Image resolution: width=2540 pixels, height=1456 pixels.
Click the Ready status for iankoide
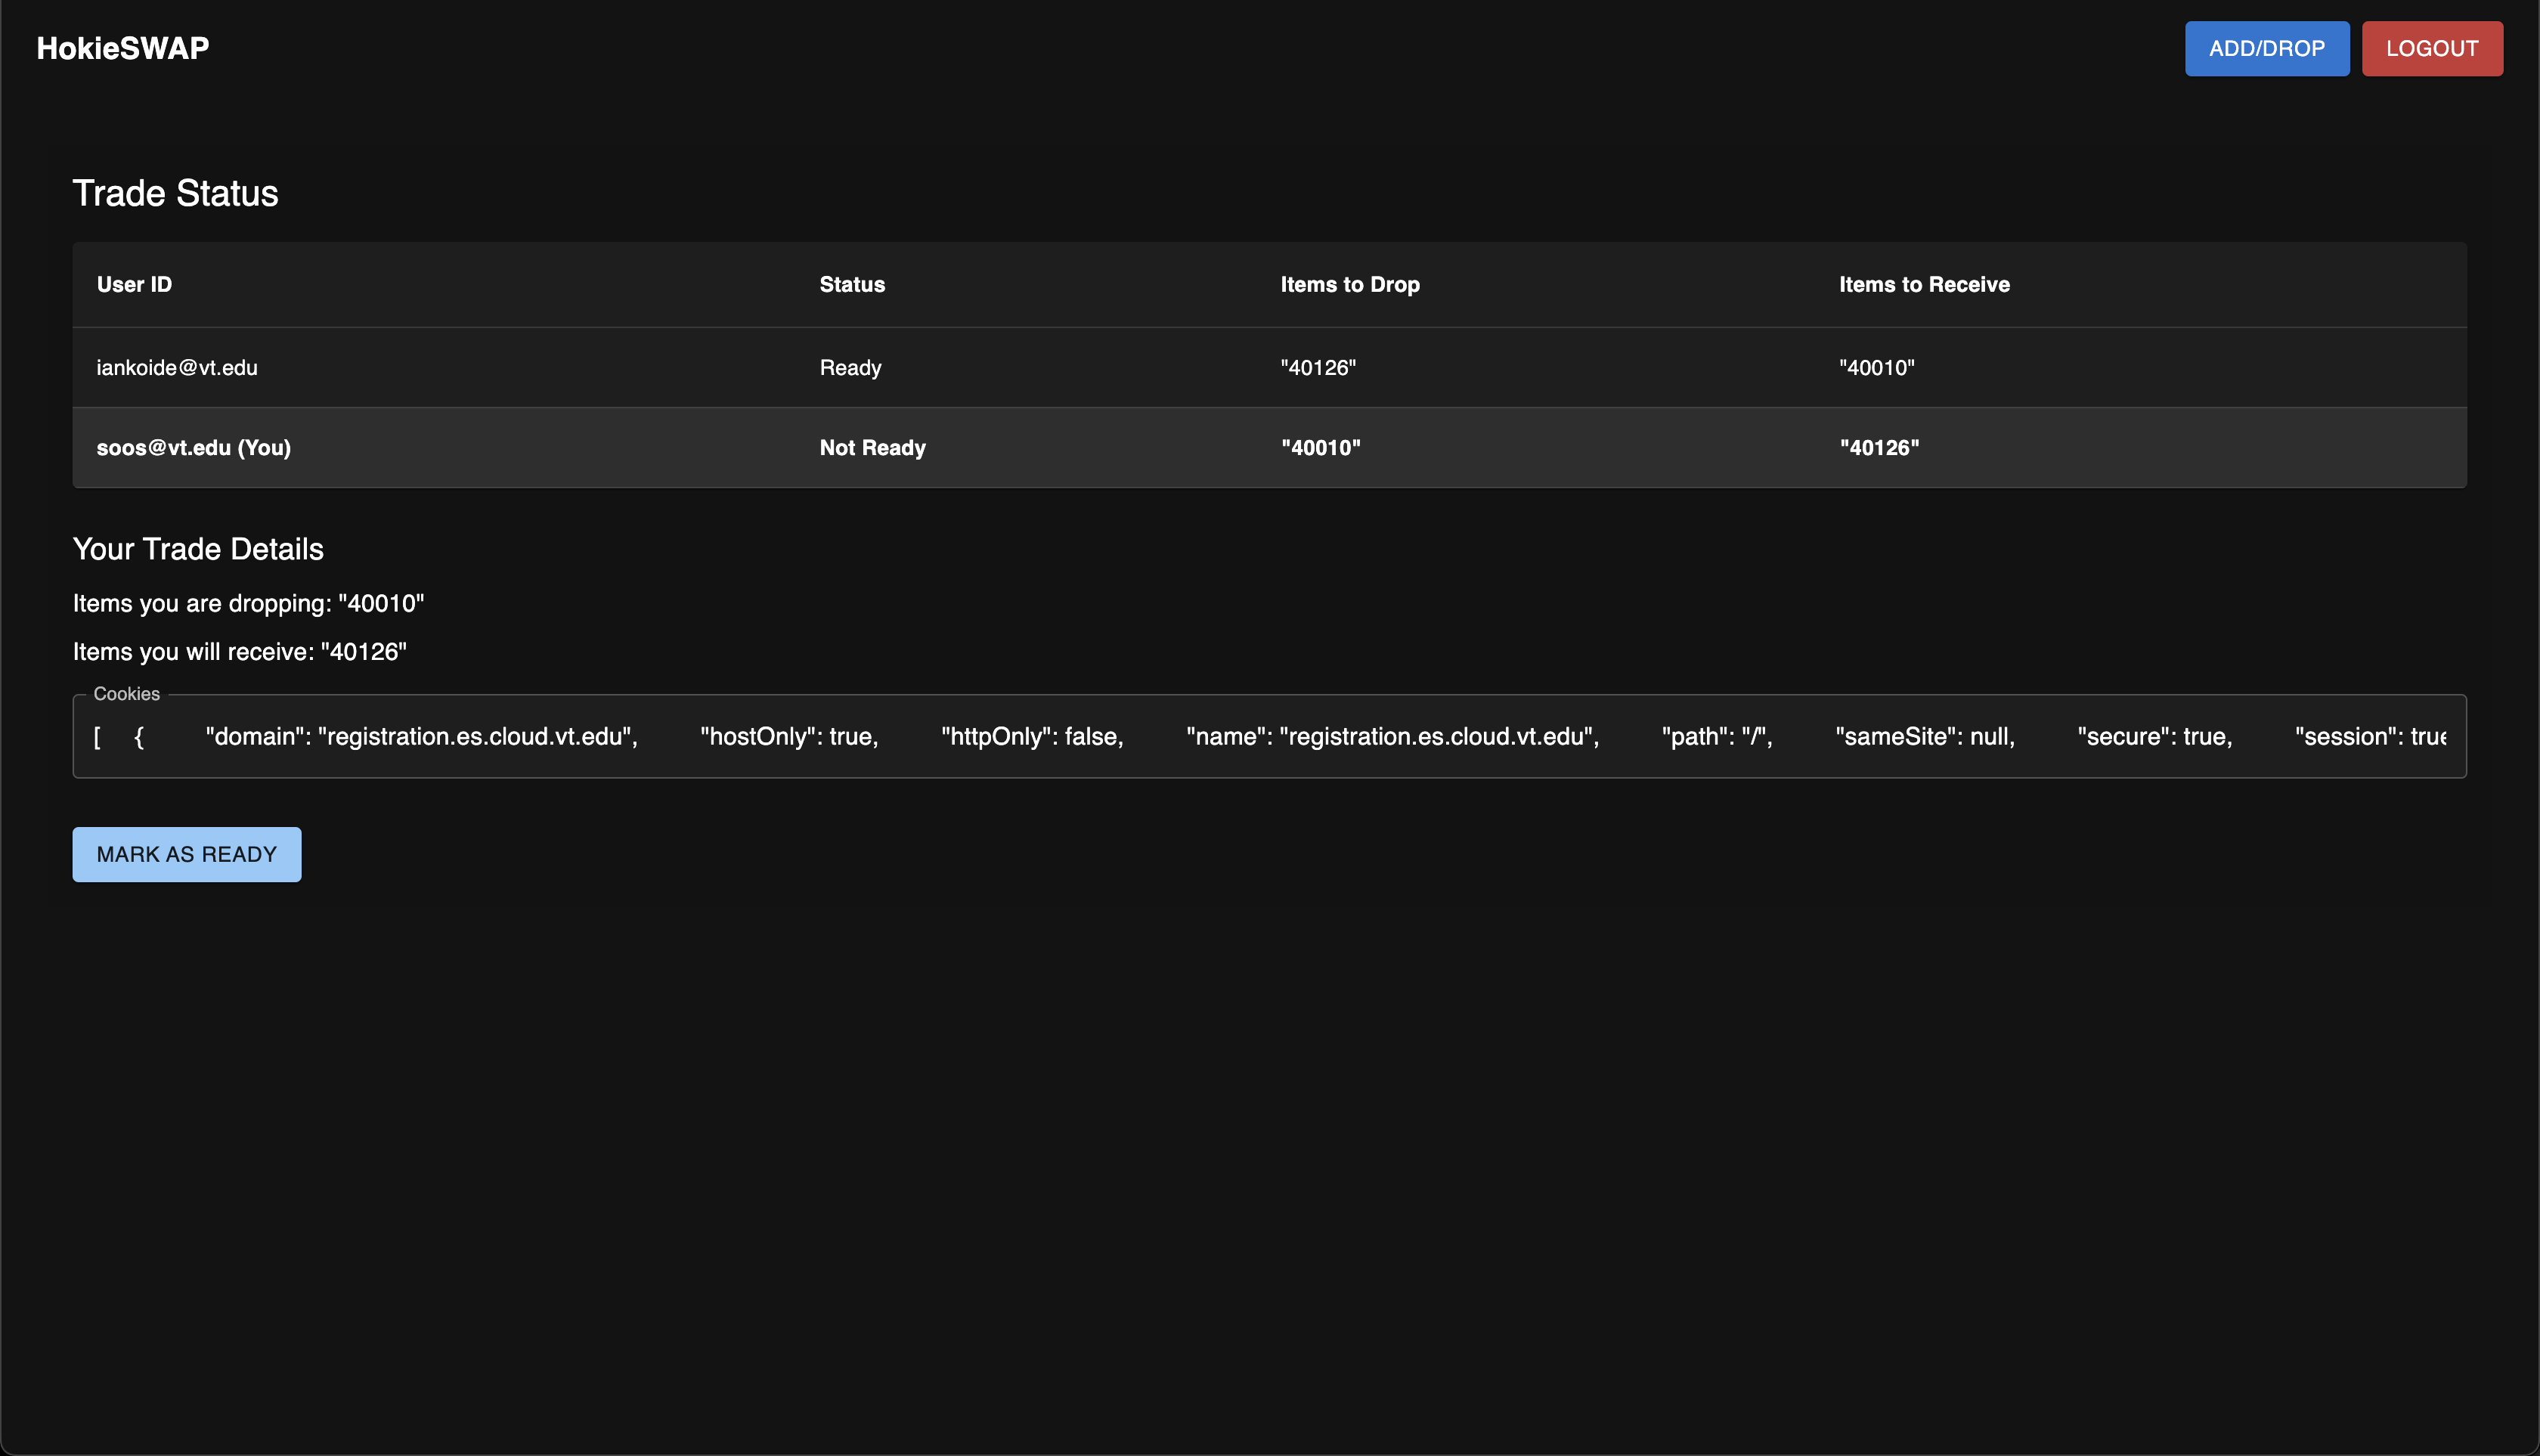(850, 368)
